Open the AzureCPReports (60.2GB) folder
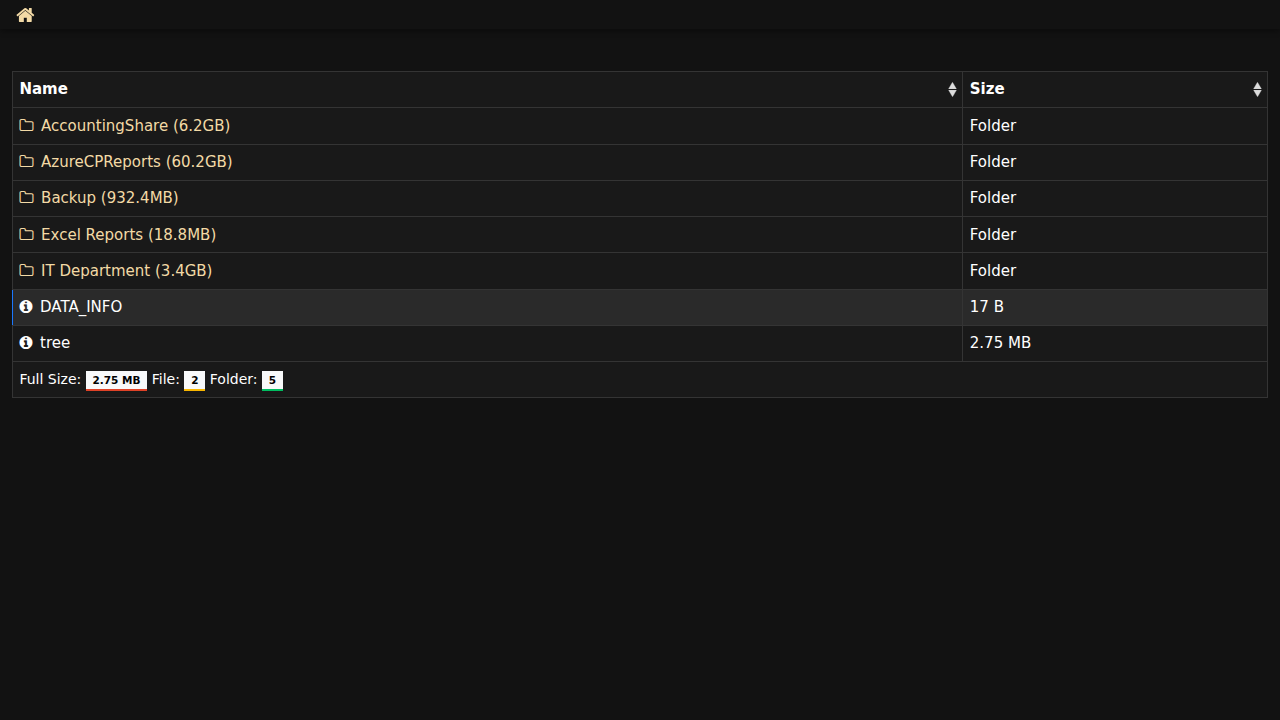The image size is (1280, 720). coord(136,162)
